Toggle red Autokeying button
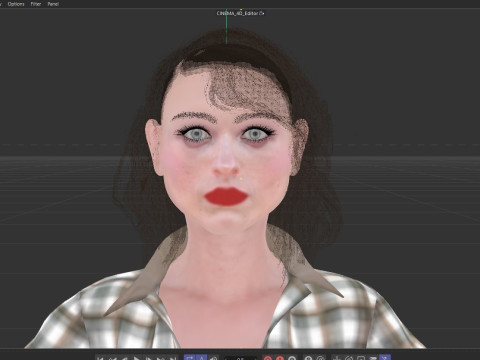Viewport: 480px width, 360px height. [x=280, y=358]
